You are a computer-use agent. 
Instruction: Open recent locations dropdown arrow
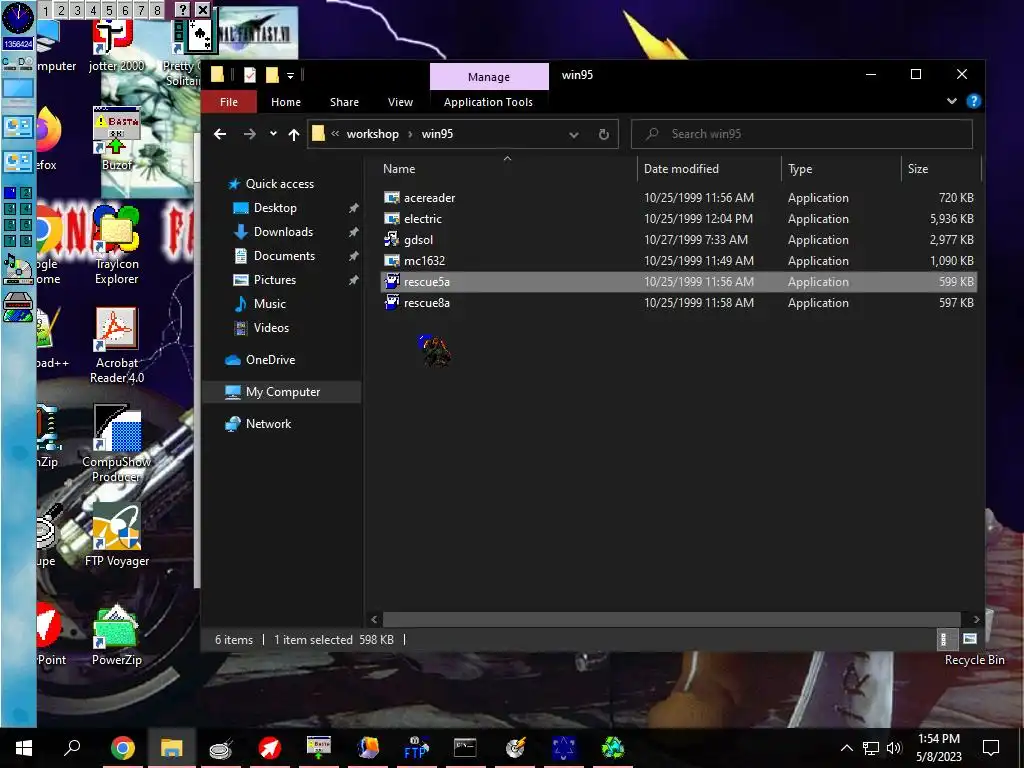[x=273, y=134]
